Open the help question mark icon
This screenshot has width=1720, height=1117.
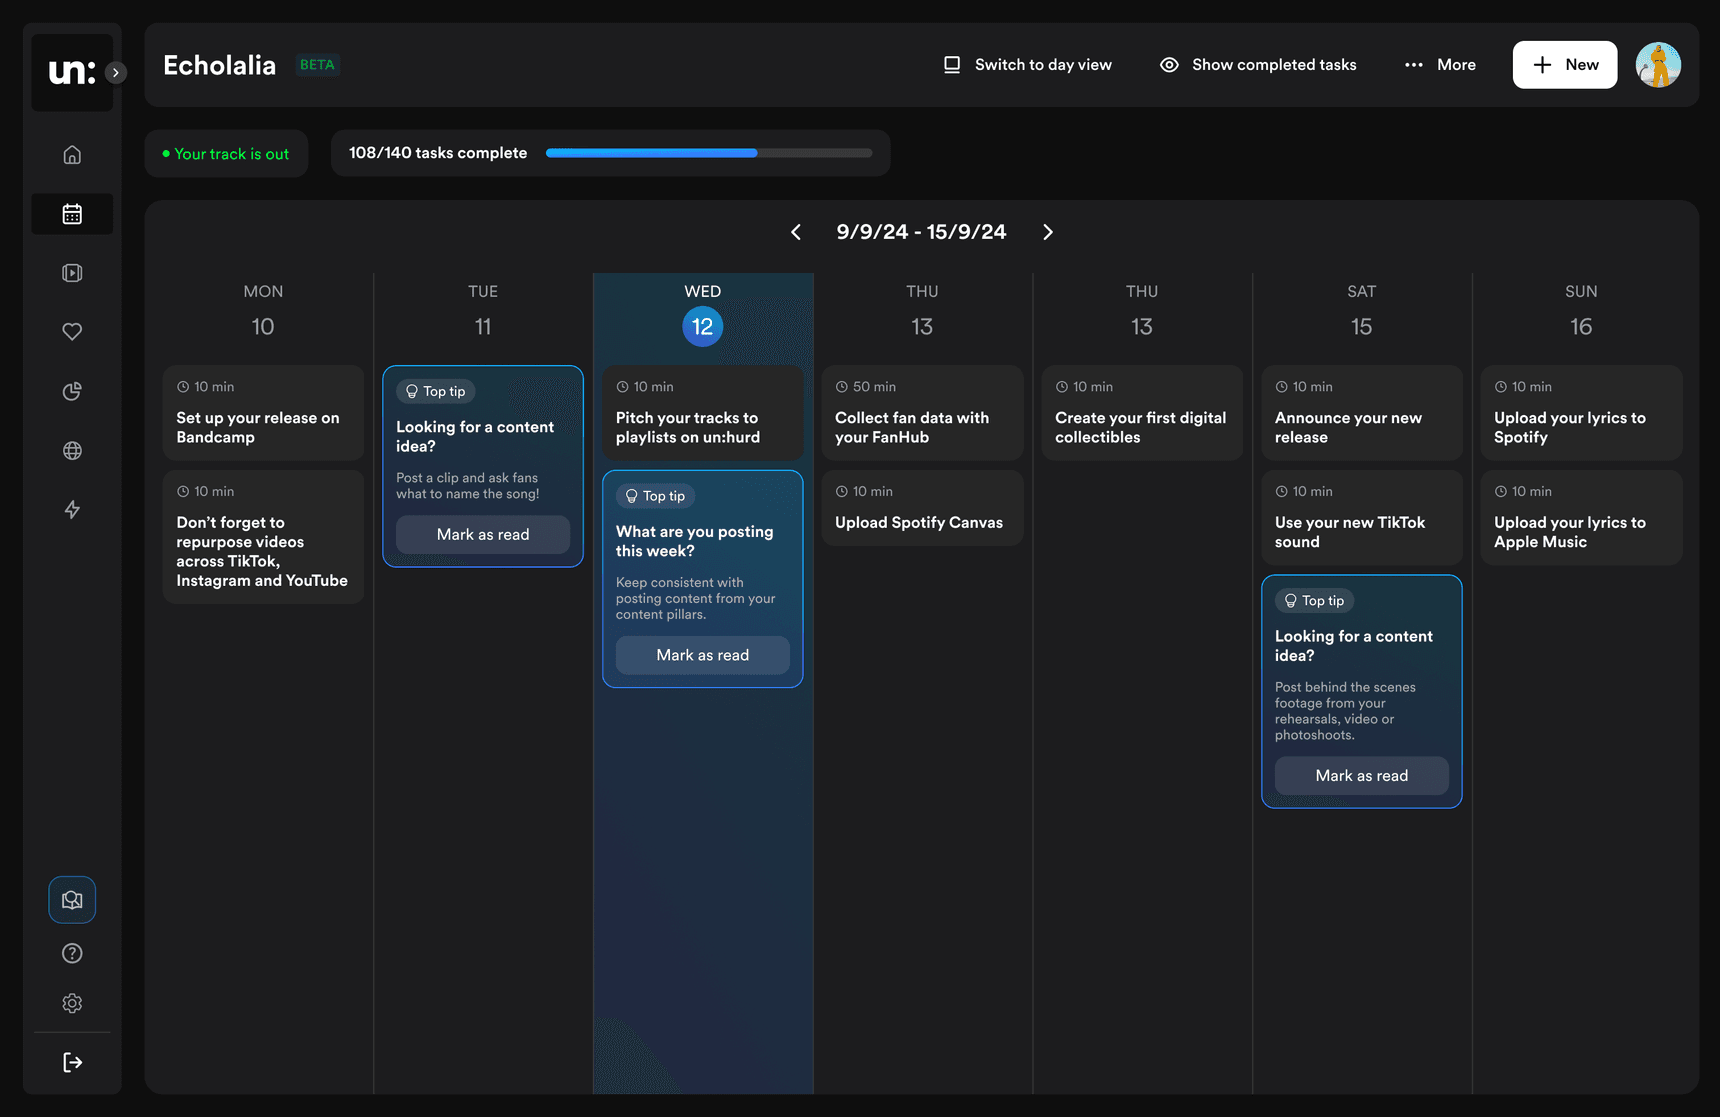(72, 953)
